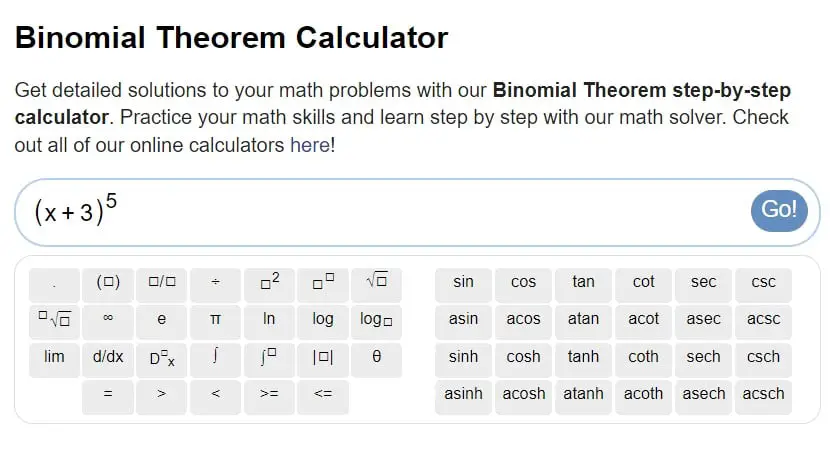Choose the sin function key
The width and height of the screenshot is (830, 452).
click(463, 282)
